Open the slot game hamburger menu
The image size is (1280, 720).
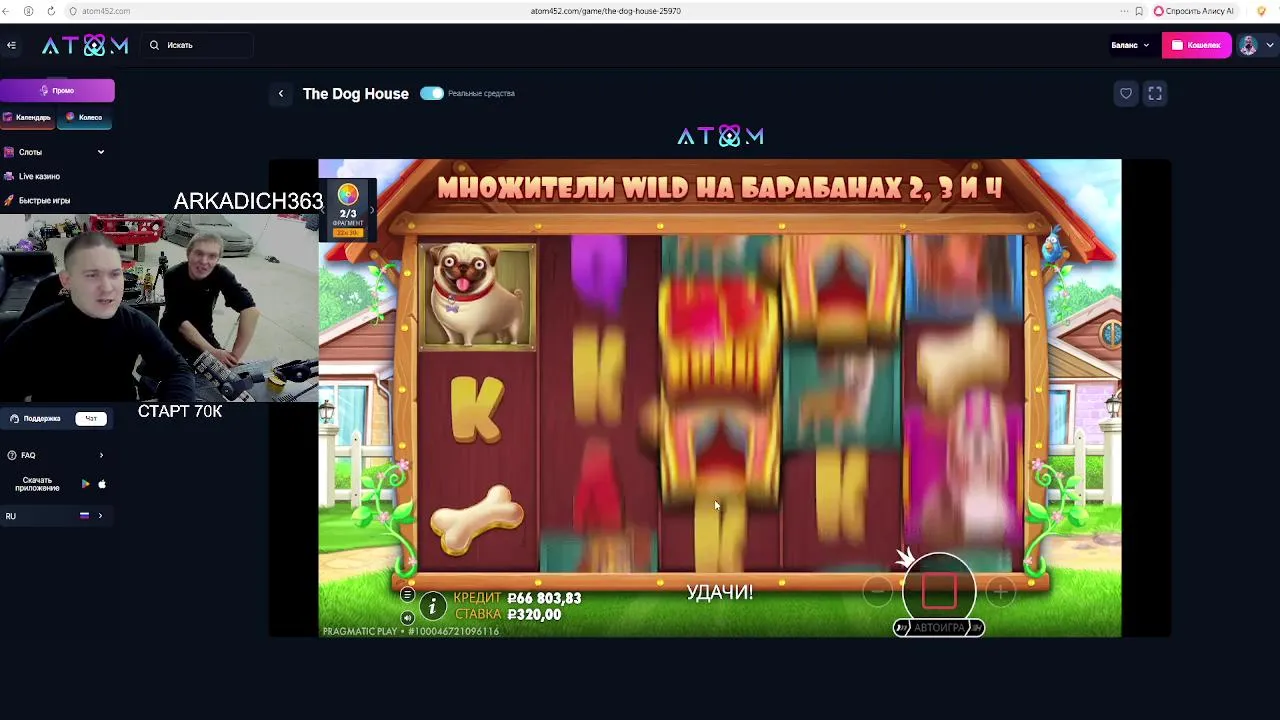407,595
